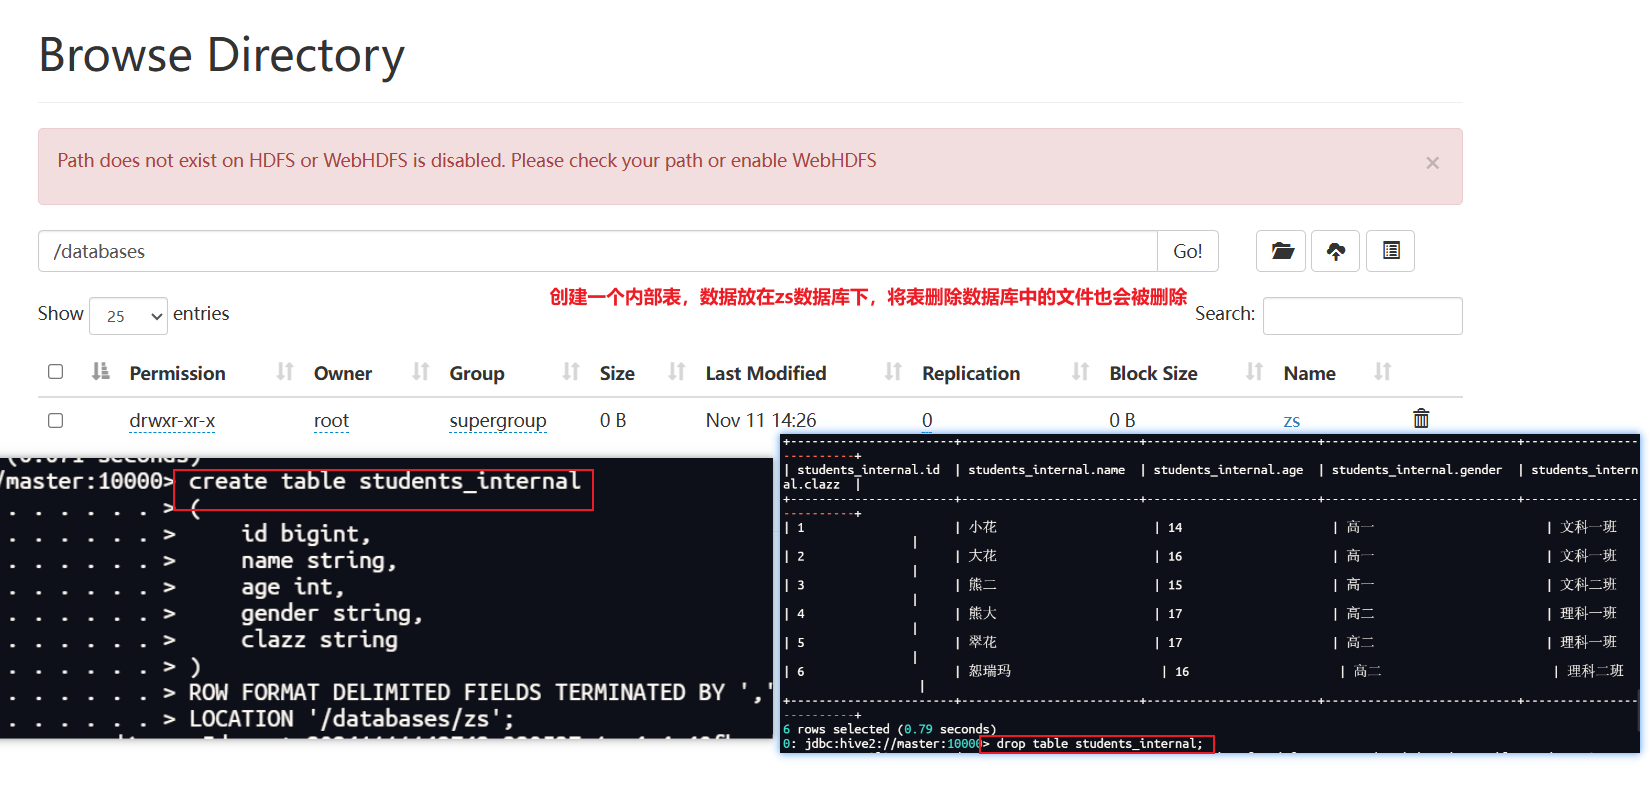Go to the entered directory path
This screenshot has height=803, width=1652.
1188,251
